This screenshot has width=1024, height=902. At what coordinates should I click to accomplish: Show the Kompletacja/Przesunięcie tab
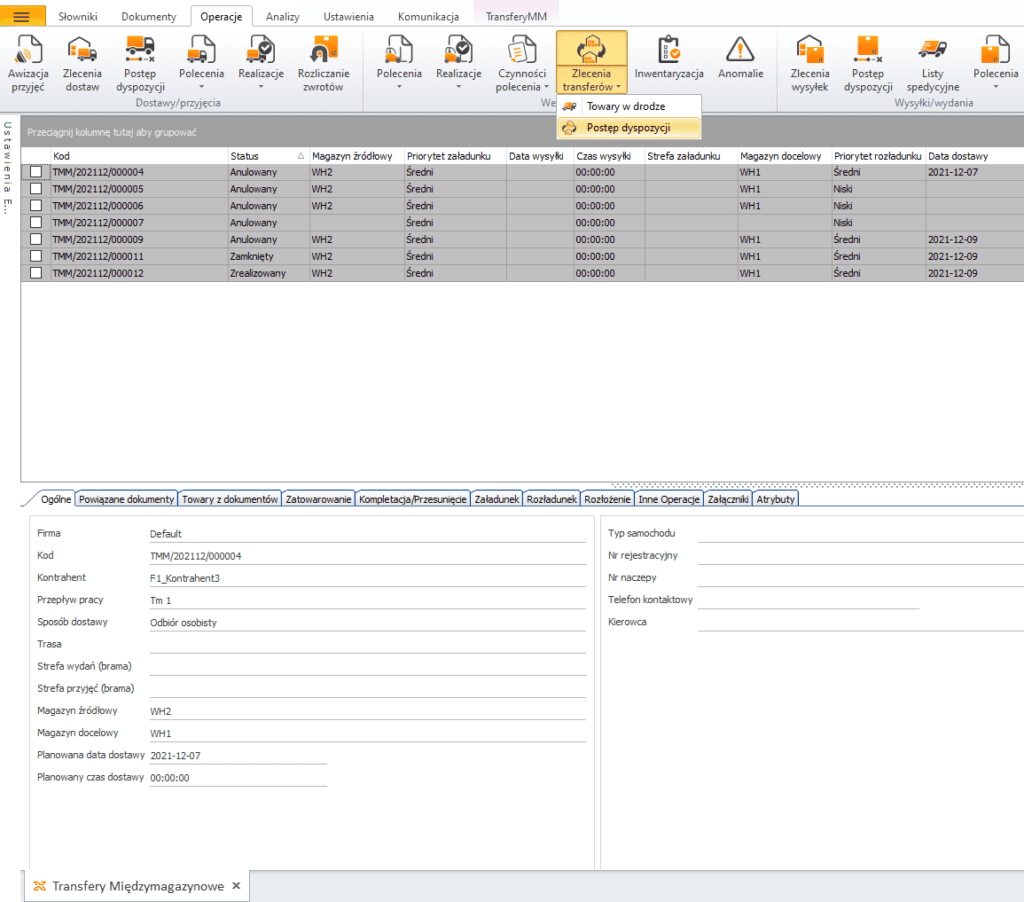(413, 499)
